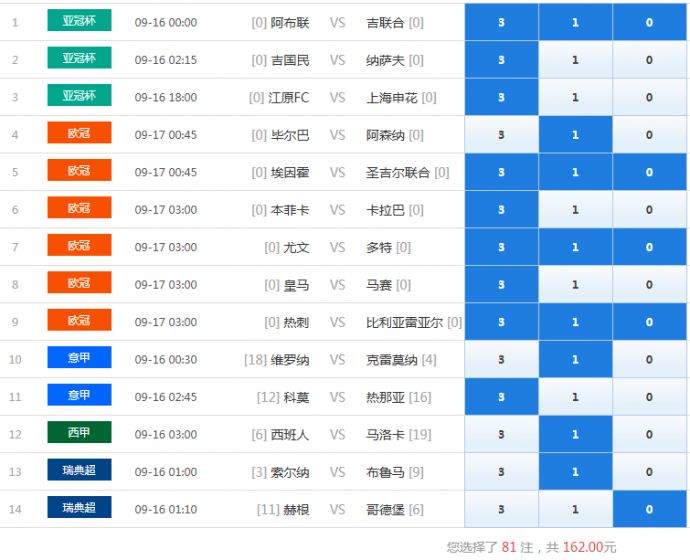Select 3 for 西班人 vs 马洛卡
Screen dimensions: 690x560
501,435
